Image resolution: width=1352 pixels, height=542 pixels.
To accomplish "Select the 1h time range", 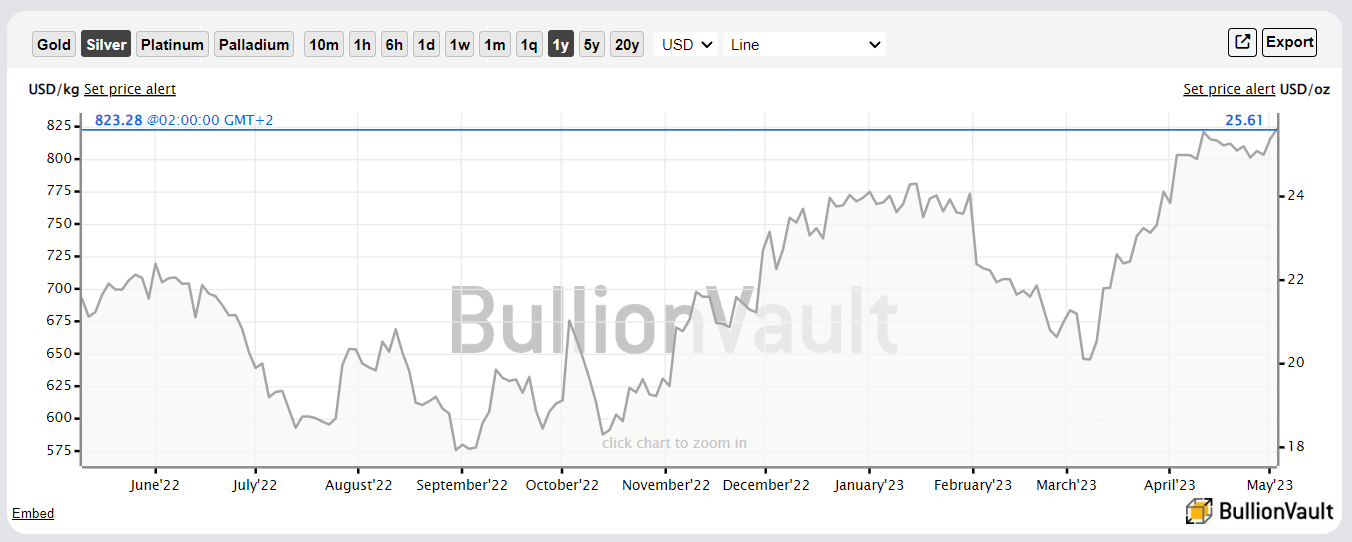I will pos(362,44).
